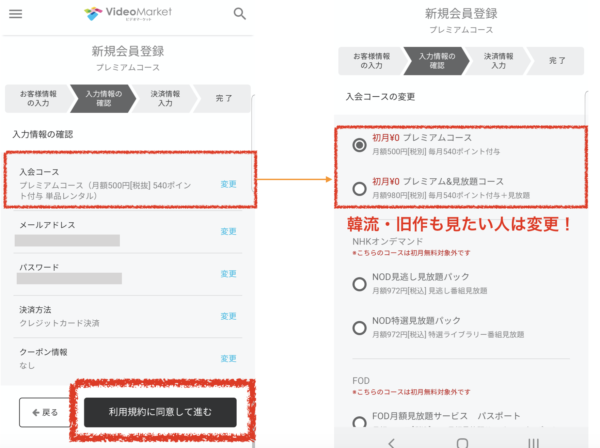Click the masked password field
The image size is (600, 448).
coord(69,279)
